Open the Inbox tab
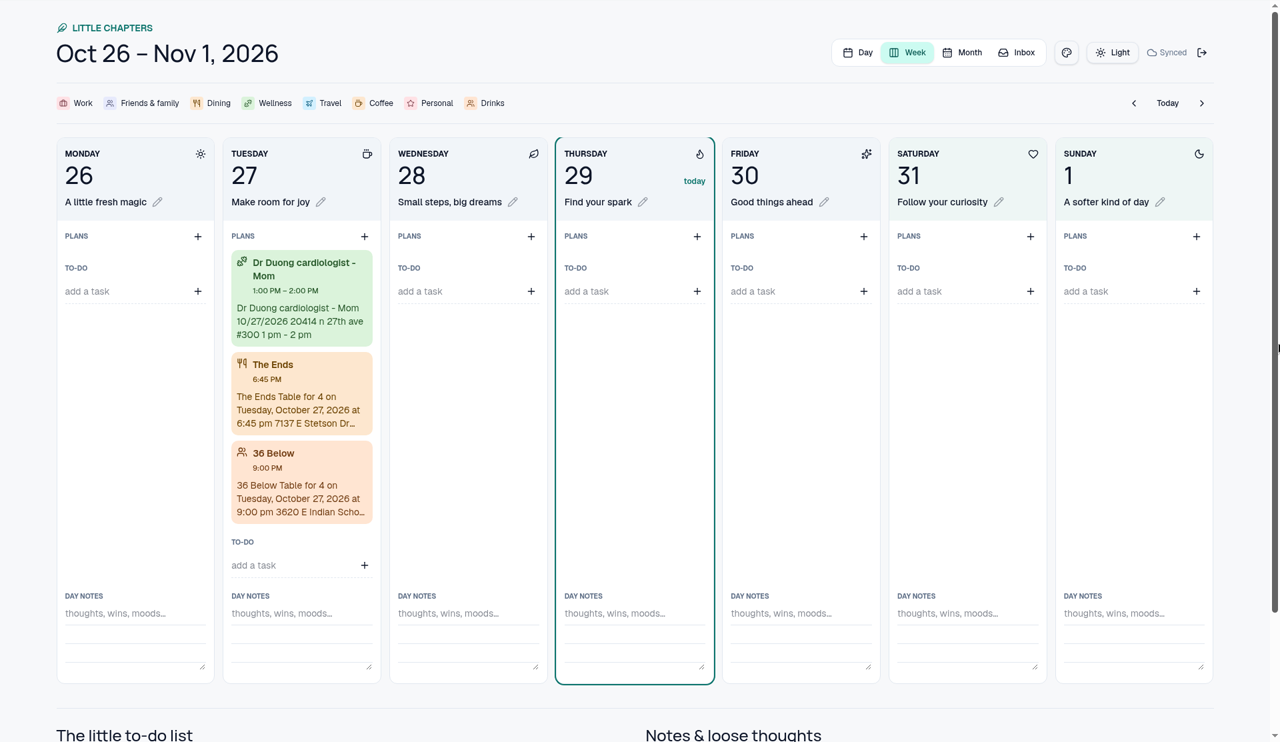 tap(1017, 53)
